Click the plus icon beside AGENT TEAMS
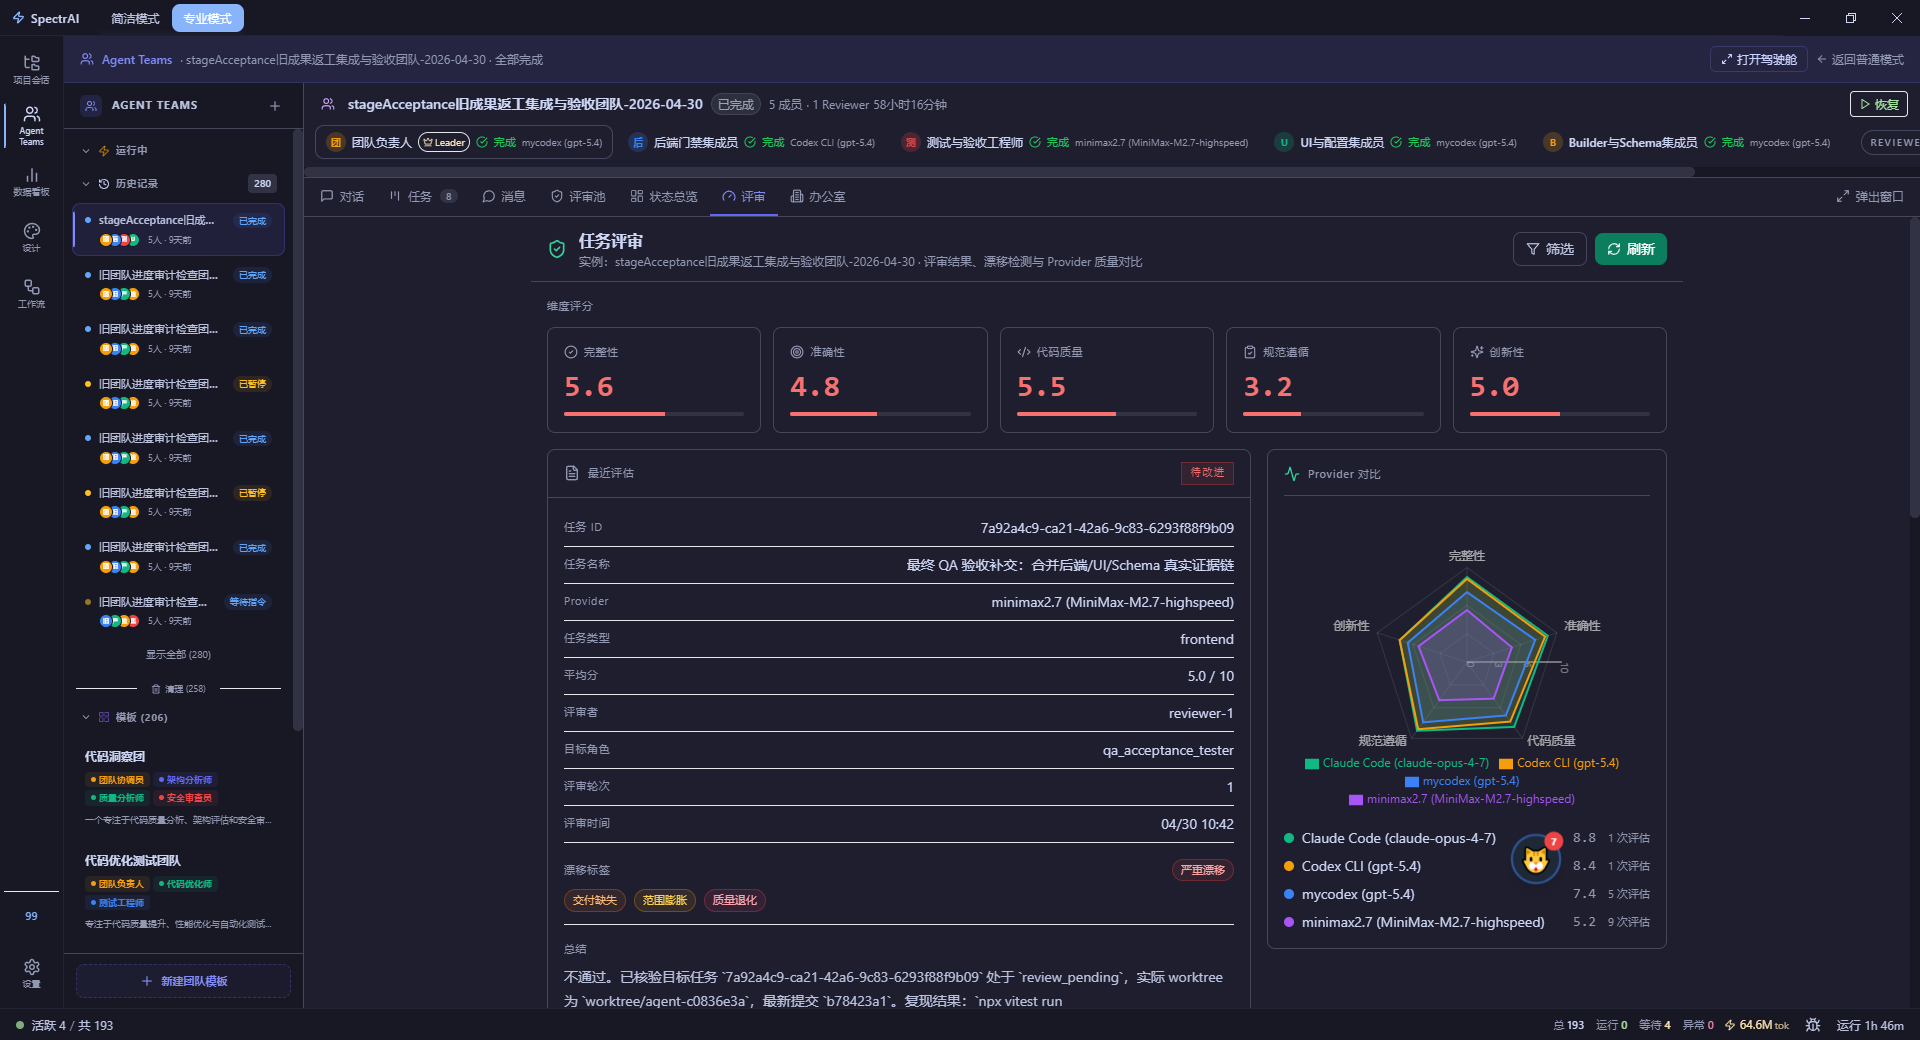The image size is (1920, 1040). coord(275,106)
